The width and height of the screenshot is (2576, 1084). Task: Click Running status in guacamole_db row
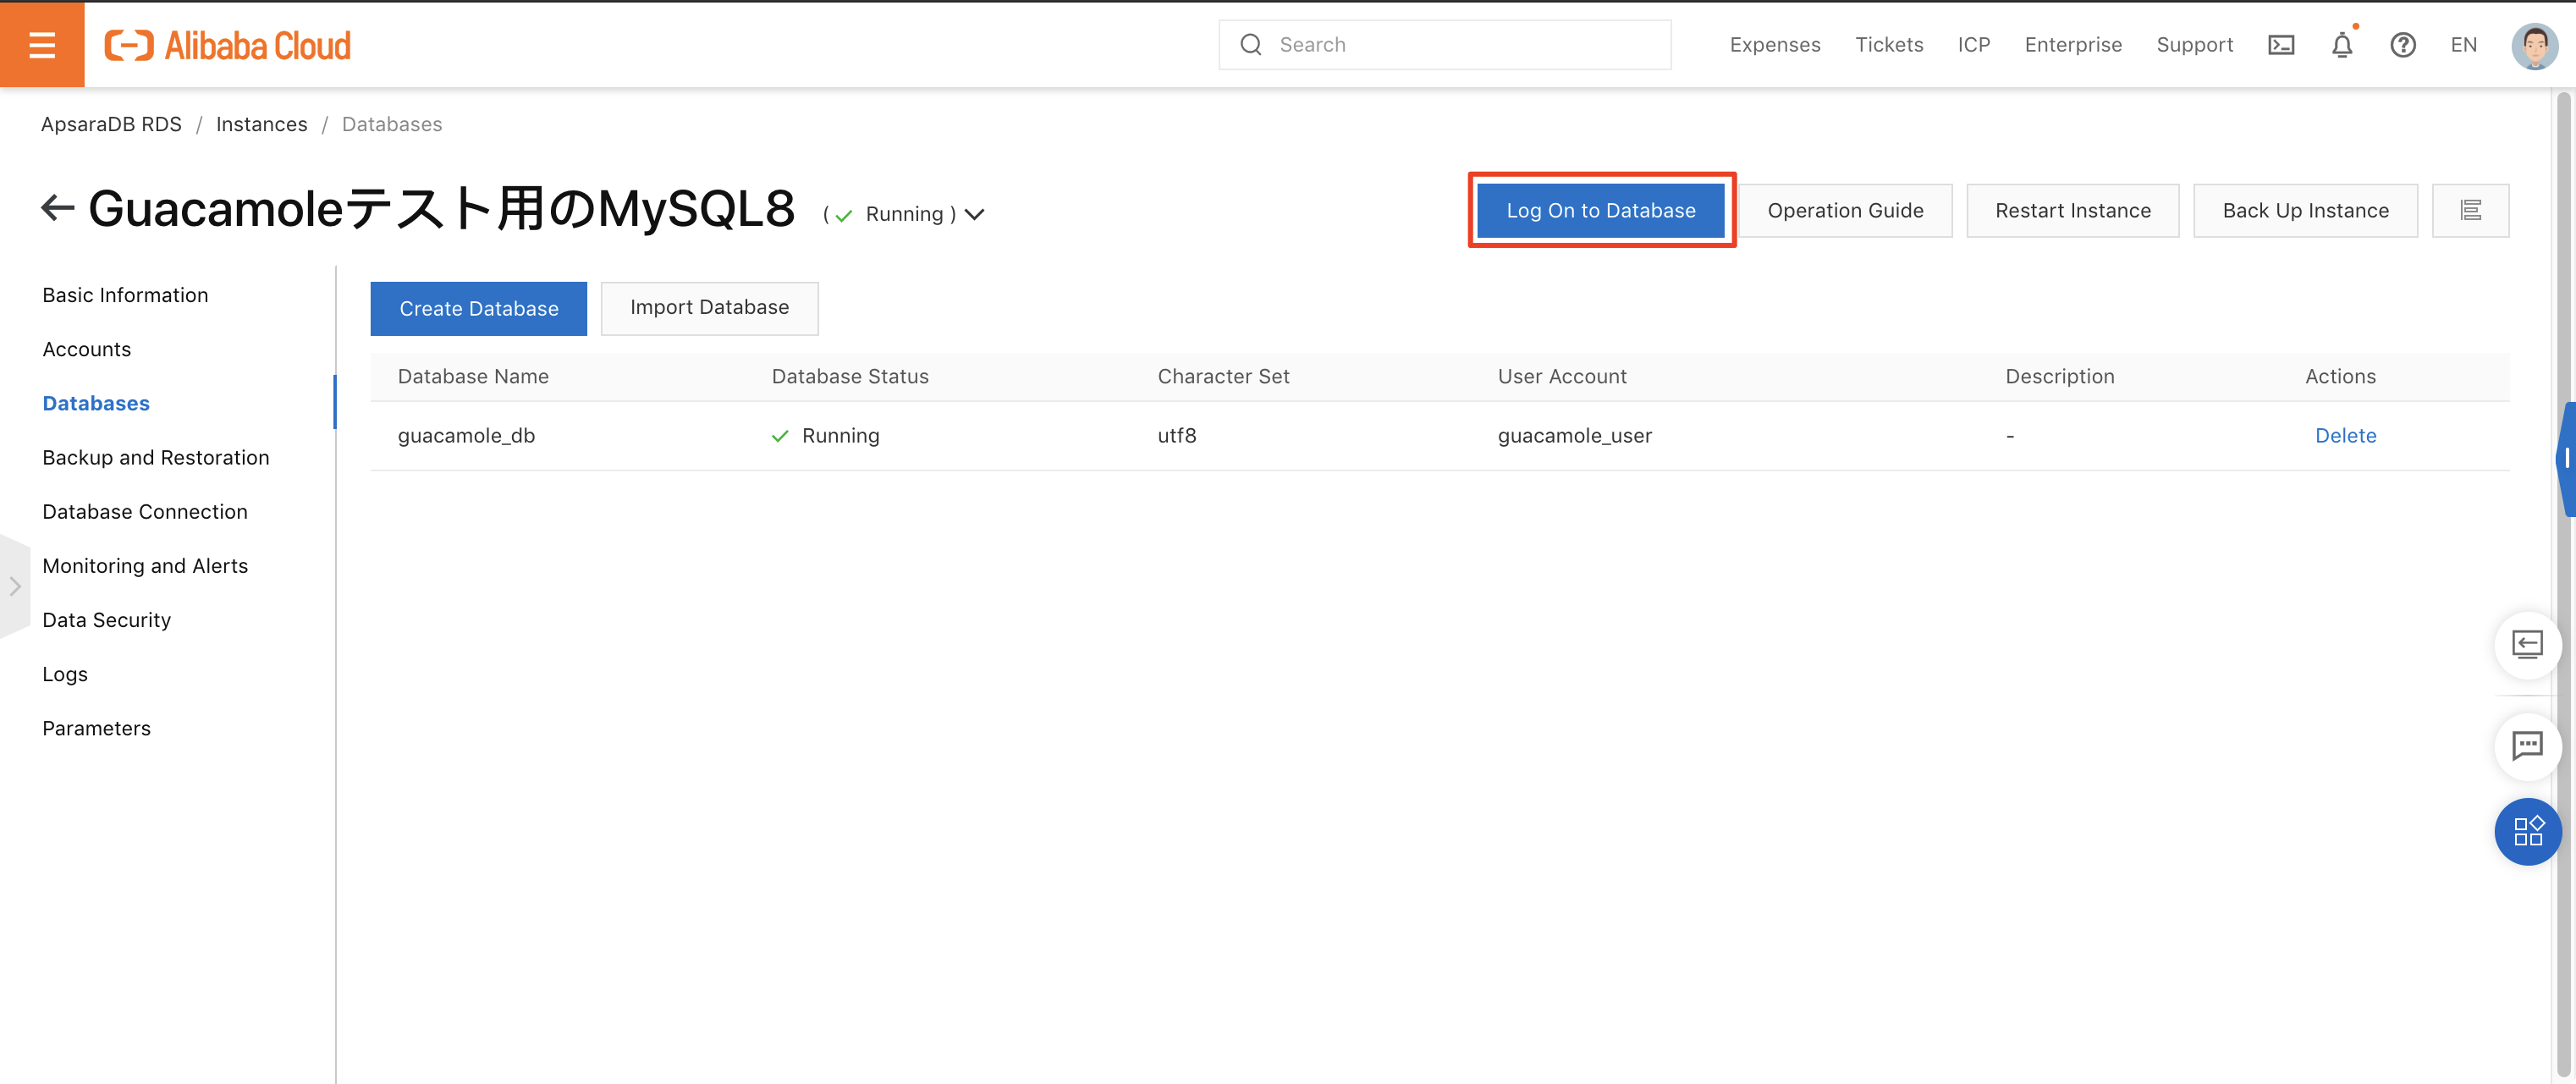pos(826,435)
